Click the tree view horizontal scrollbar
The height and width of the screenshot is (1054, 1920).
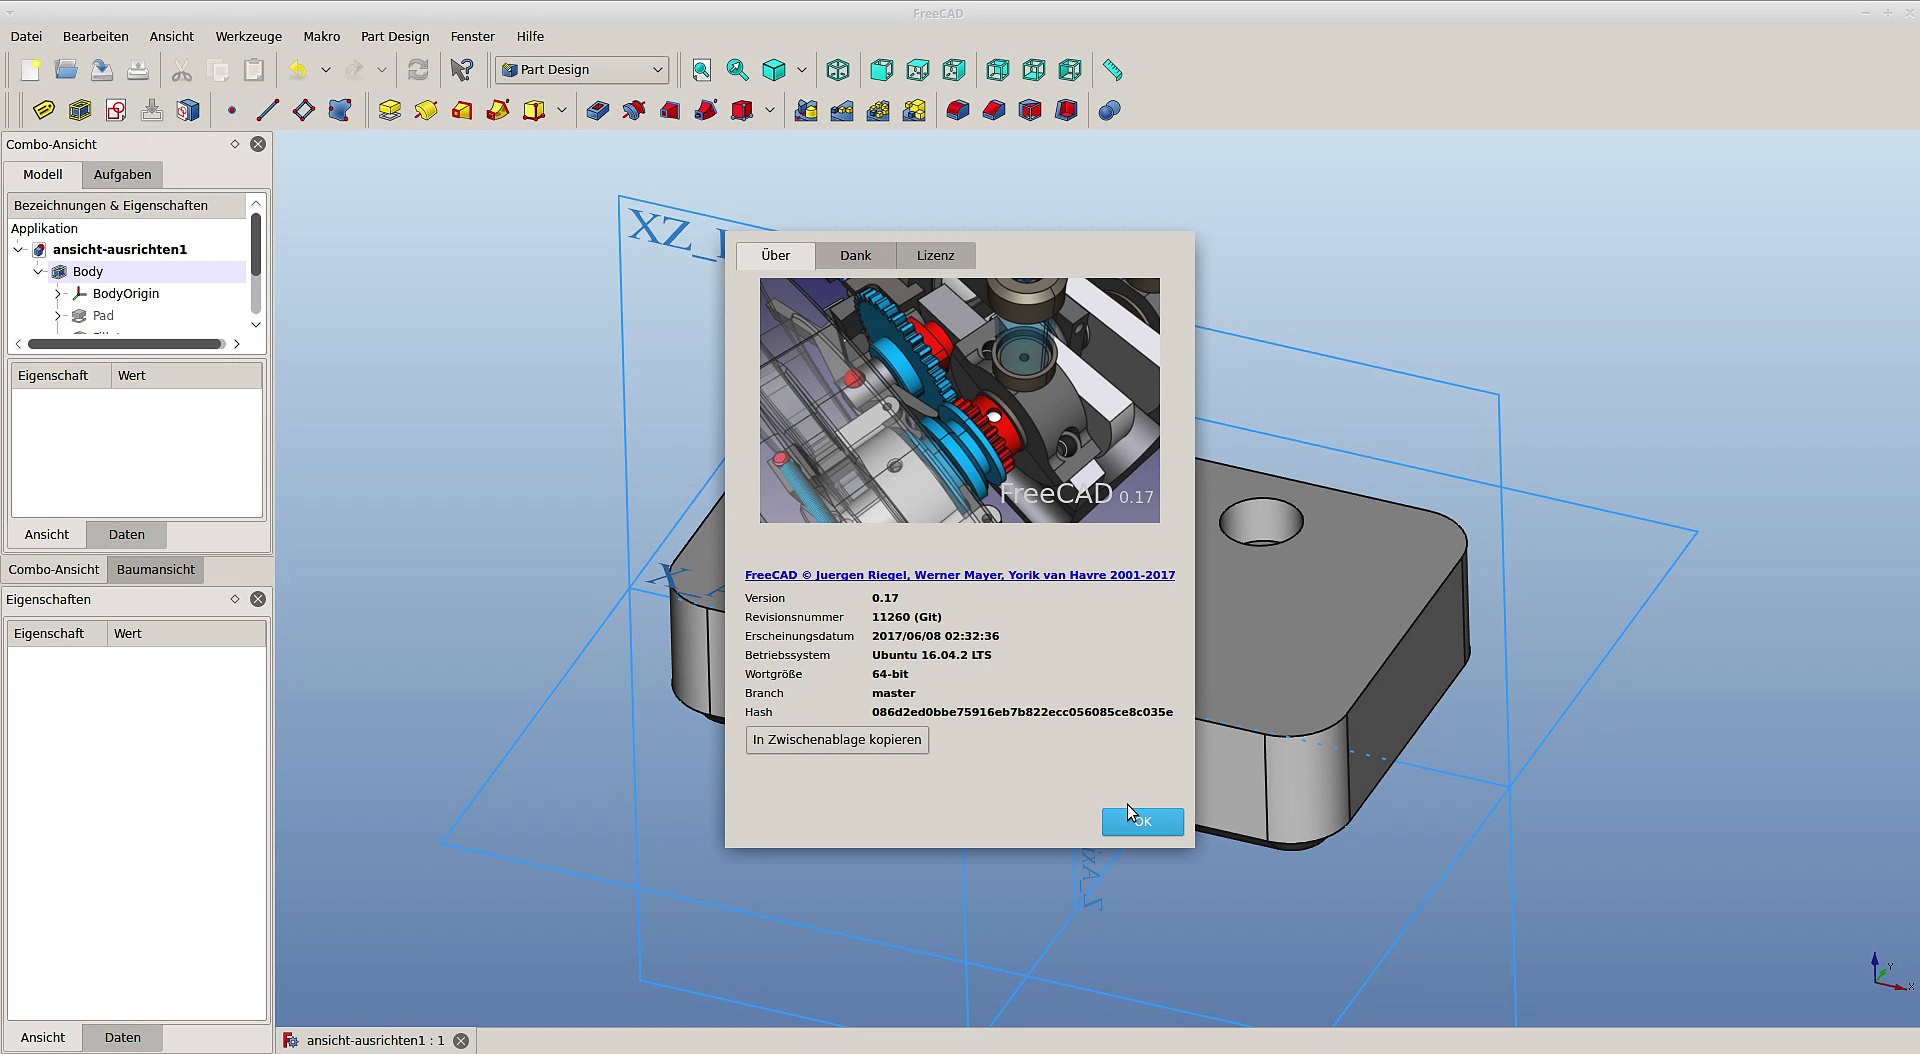(x=125, y=344)
